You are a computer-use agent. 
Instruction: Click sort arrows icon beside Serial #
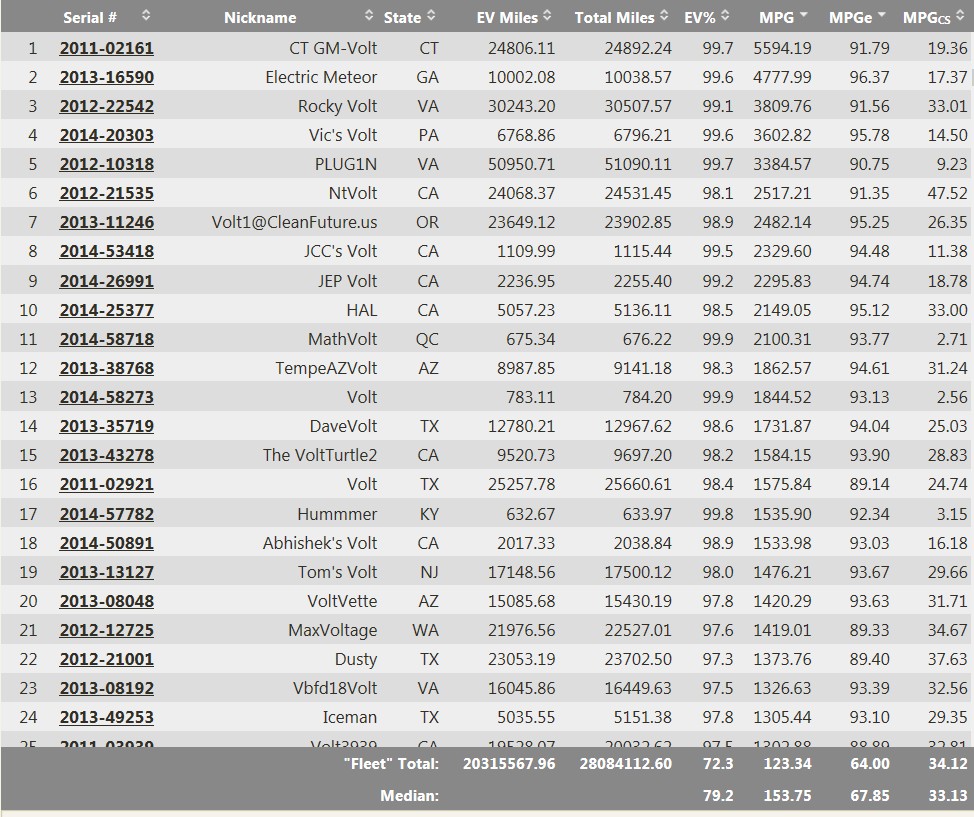pos(146,16)
